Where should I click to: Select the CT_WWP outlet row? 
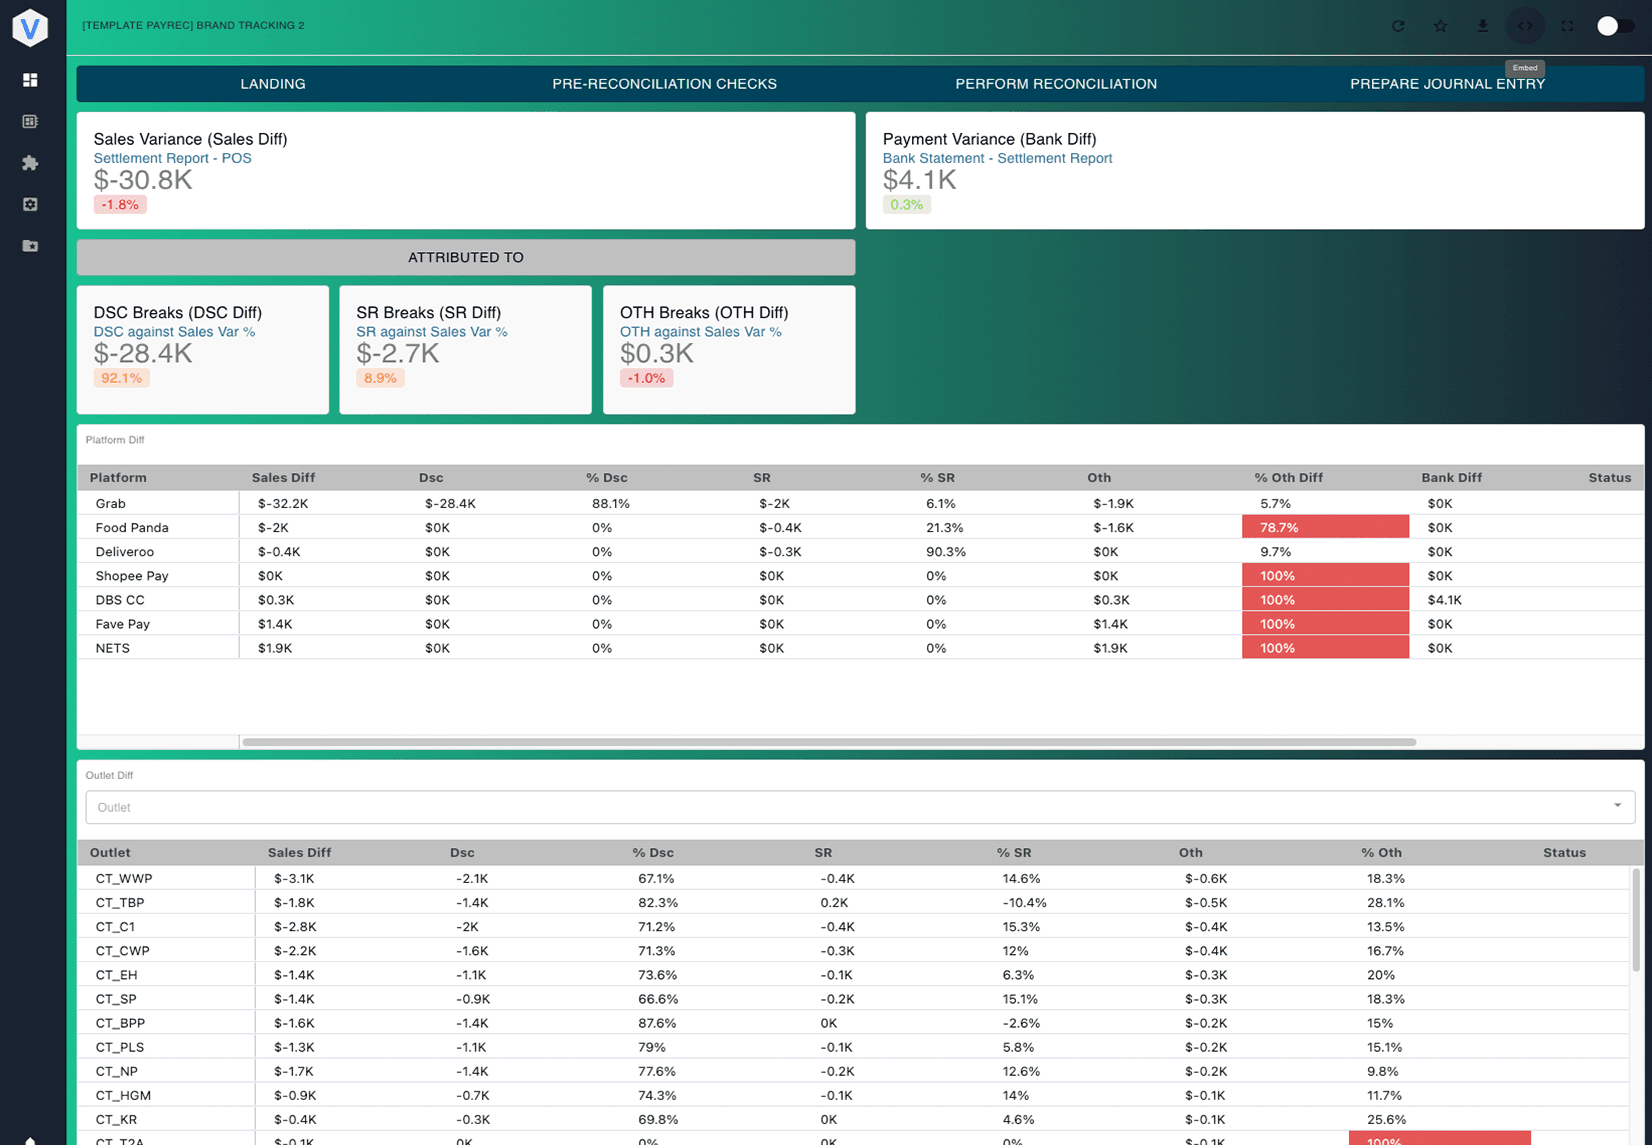coord(854,878)
